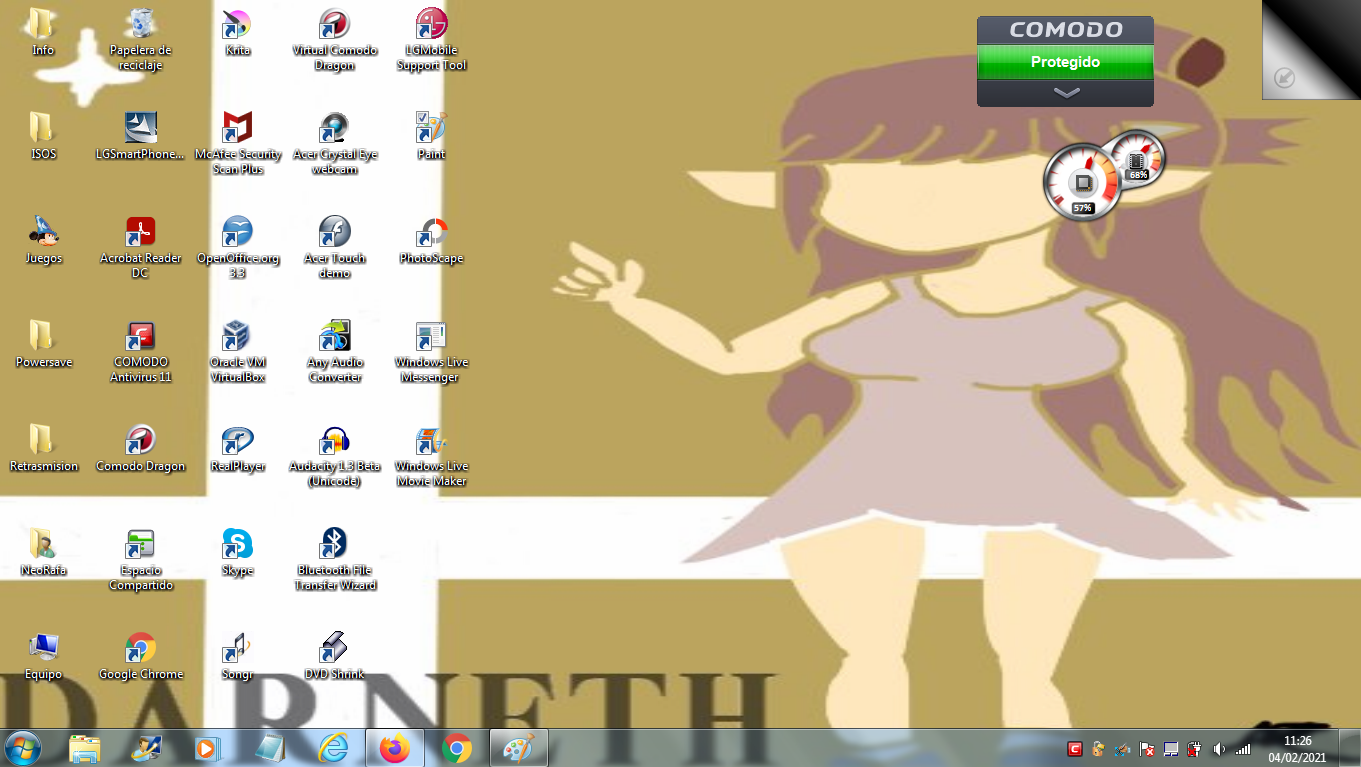Launch Windows Live Movie Maker shortcut
Image resolution: width=1361 pixels, height=767 pixels.
(431, 455)
